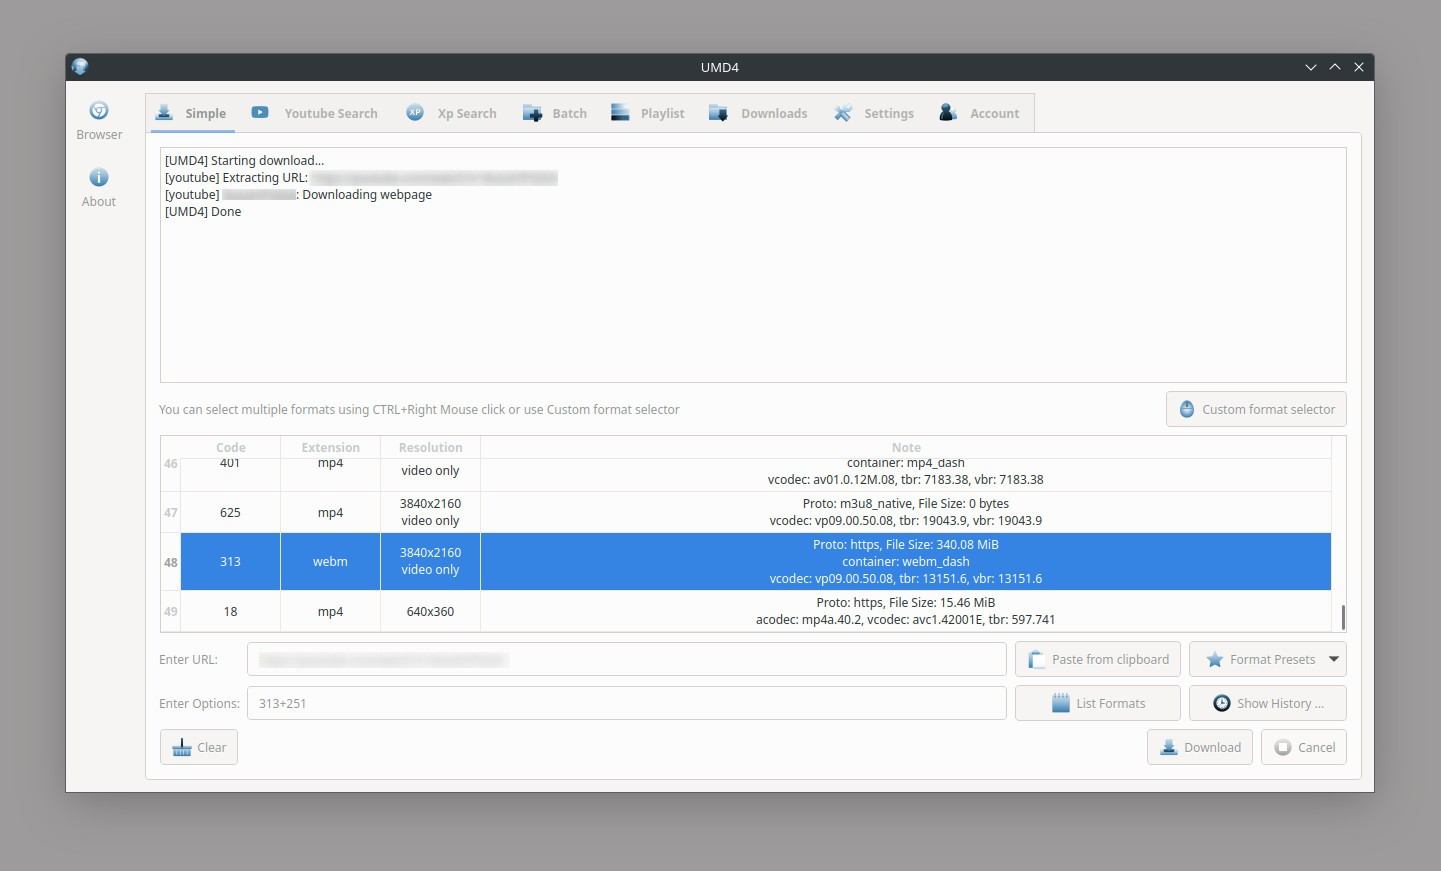Screen dimensions: 1441x871
Task: Go to the Downloads tab
Action: click(x=758, y=113)
